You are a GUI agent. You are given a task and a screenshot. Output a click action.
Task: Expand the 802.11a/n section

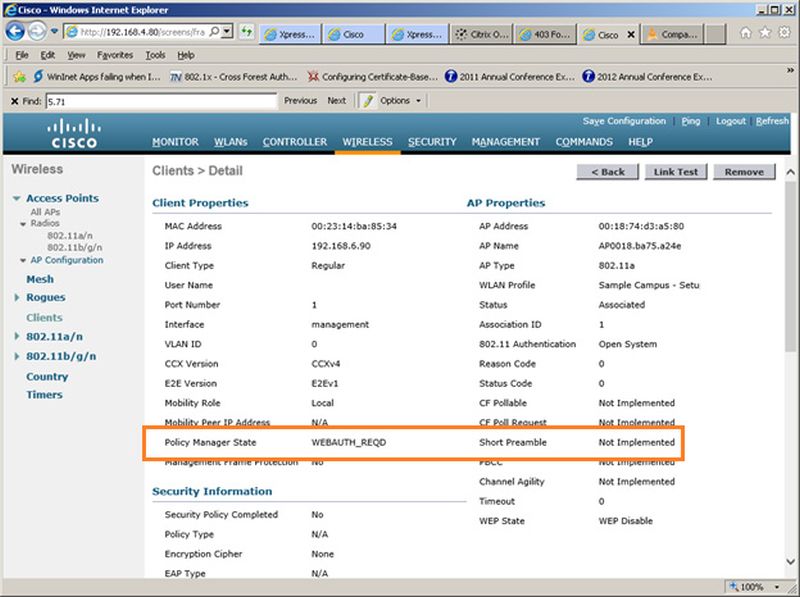[x=17, y=336]
